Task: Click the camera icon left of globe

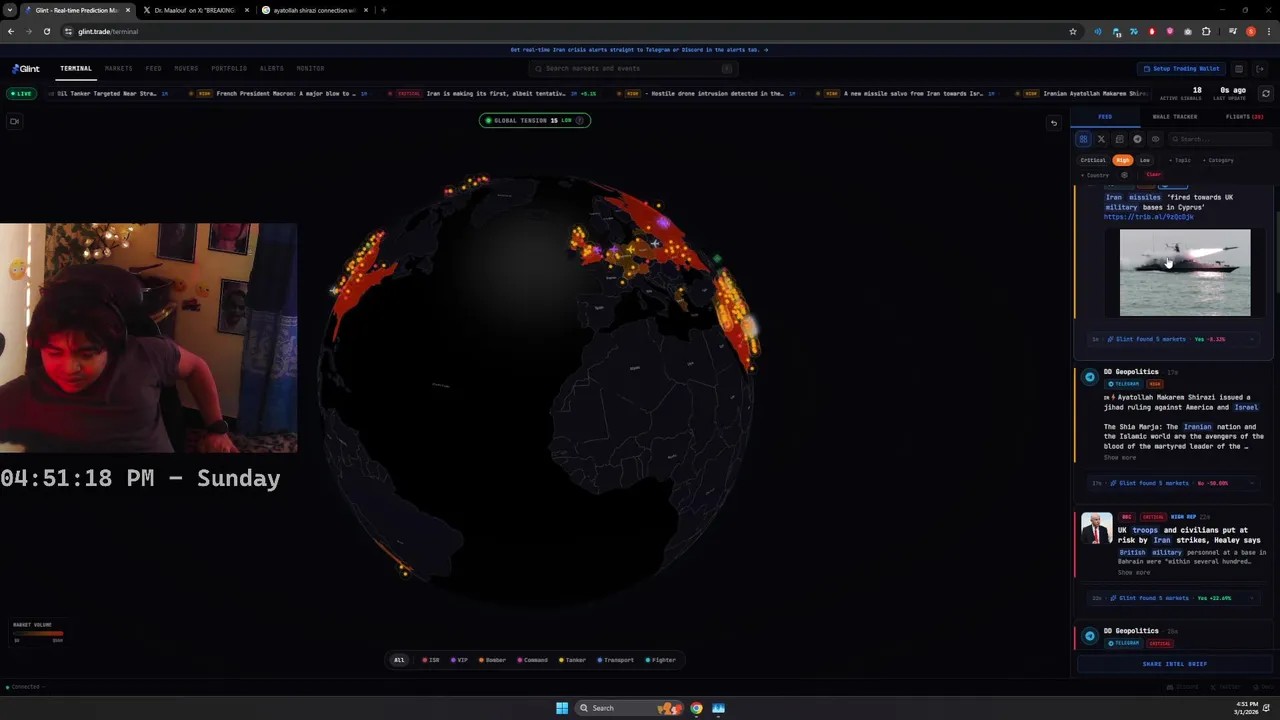Action: 14,121
